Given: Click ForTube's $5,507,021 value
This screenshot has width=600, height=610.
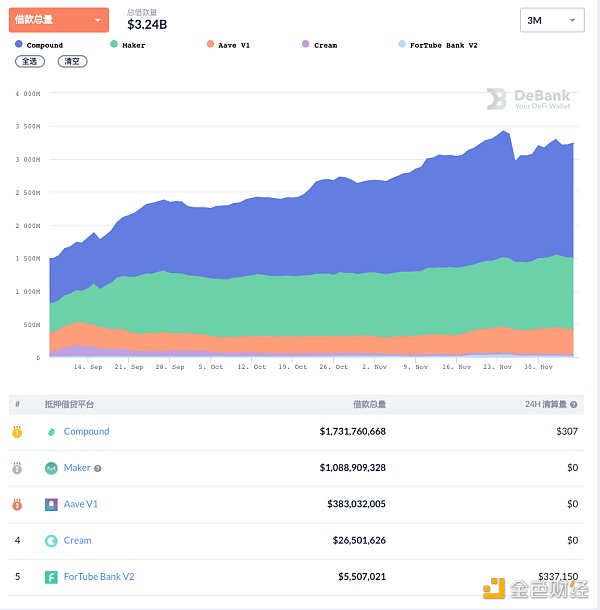Looking at the screenshot, I should pyautogui.click(x=362, y=576).
